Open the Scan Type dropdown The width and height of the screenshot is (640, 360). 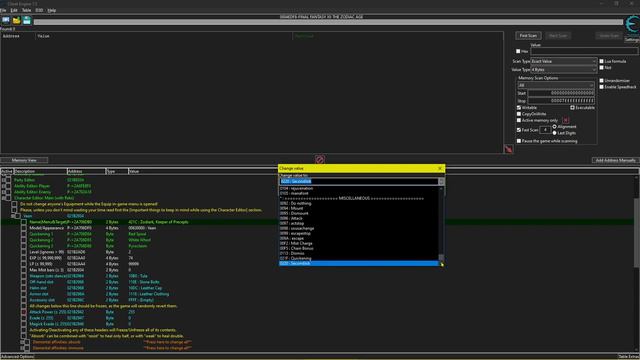(563, 61)
